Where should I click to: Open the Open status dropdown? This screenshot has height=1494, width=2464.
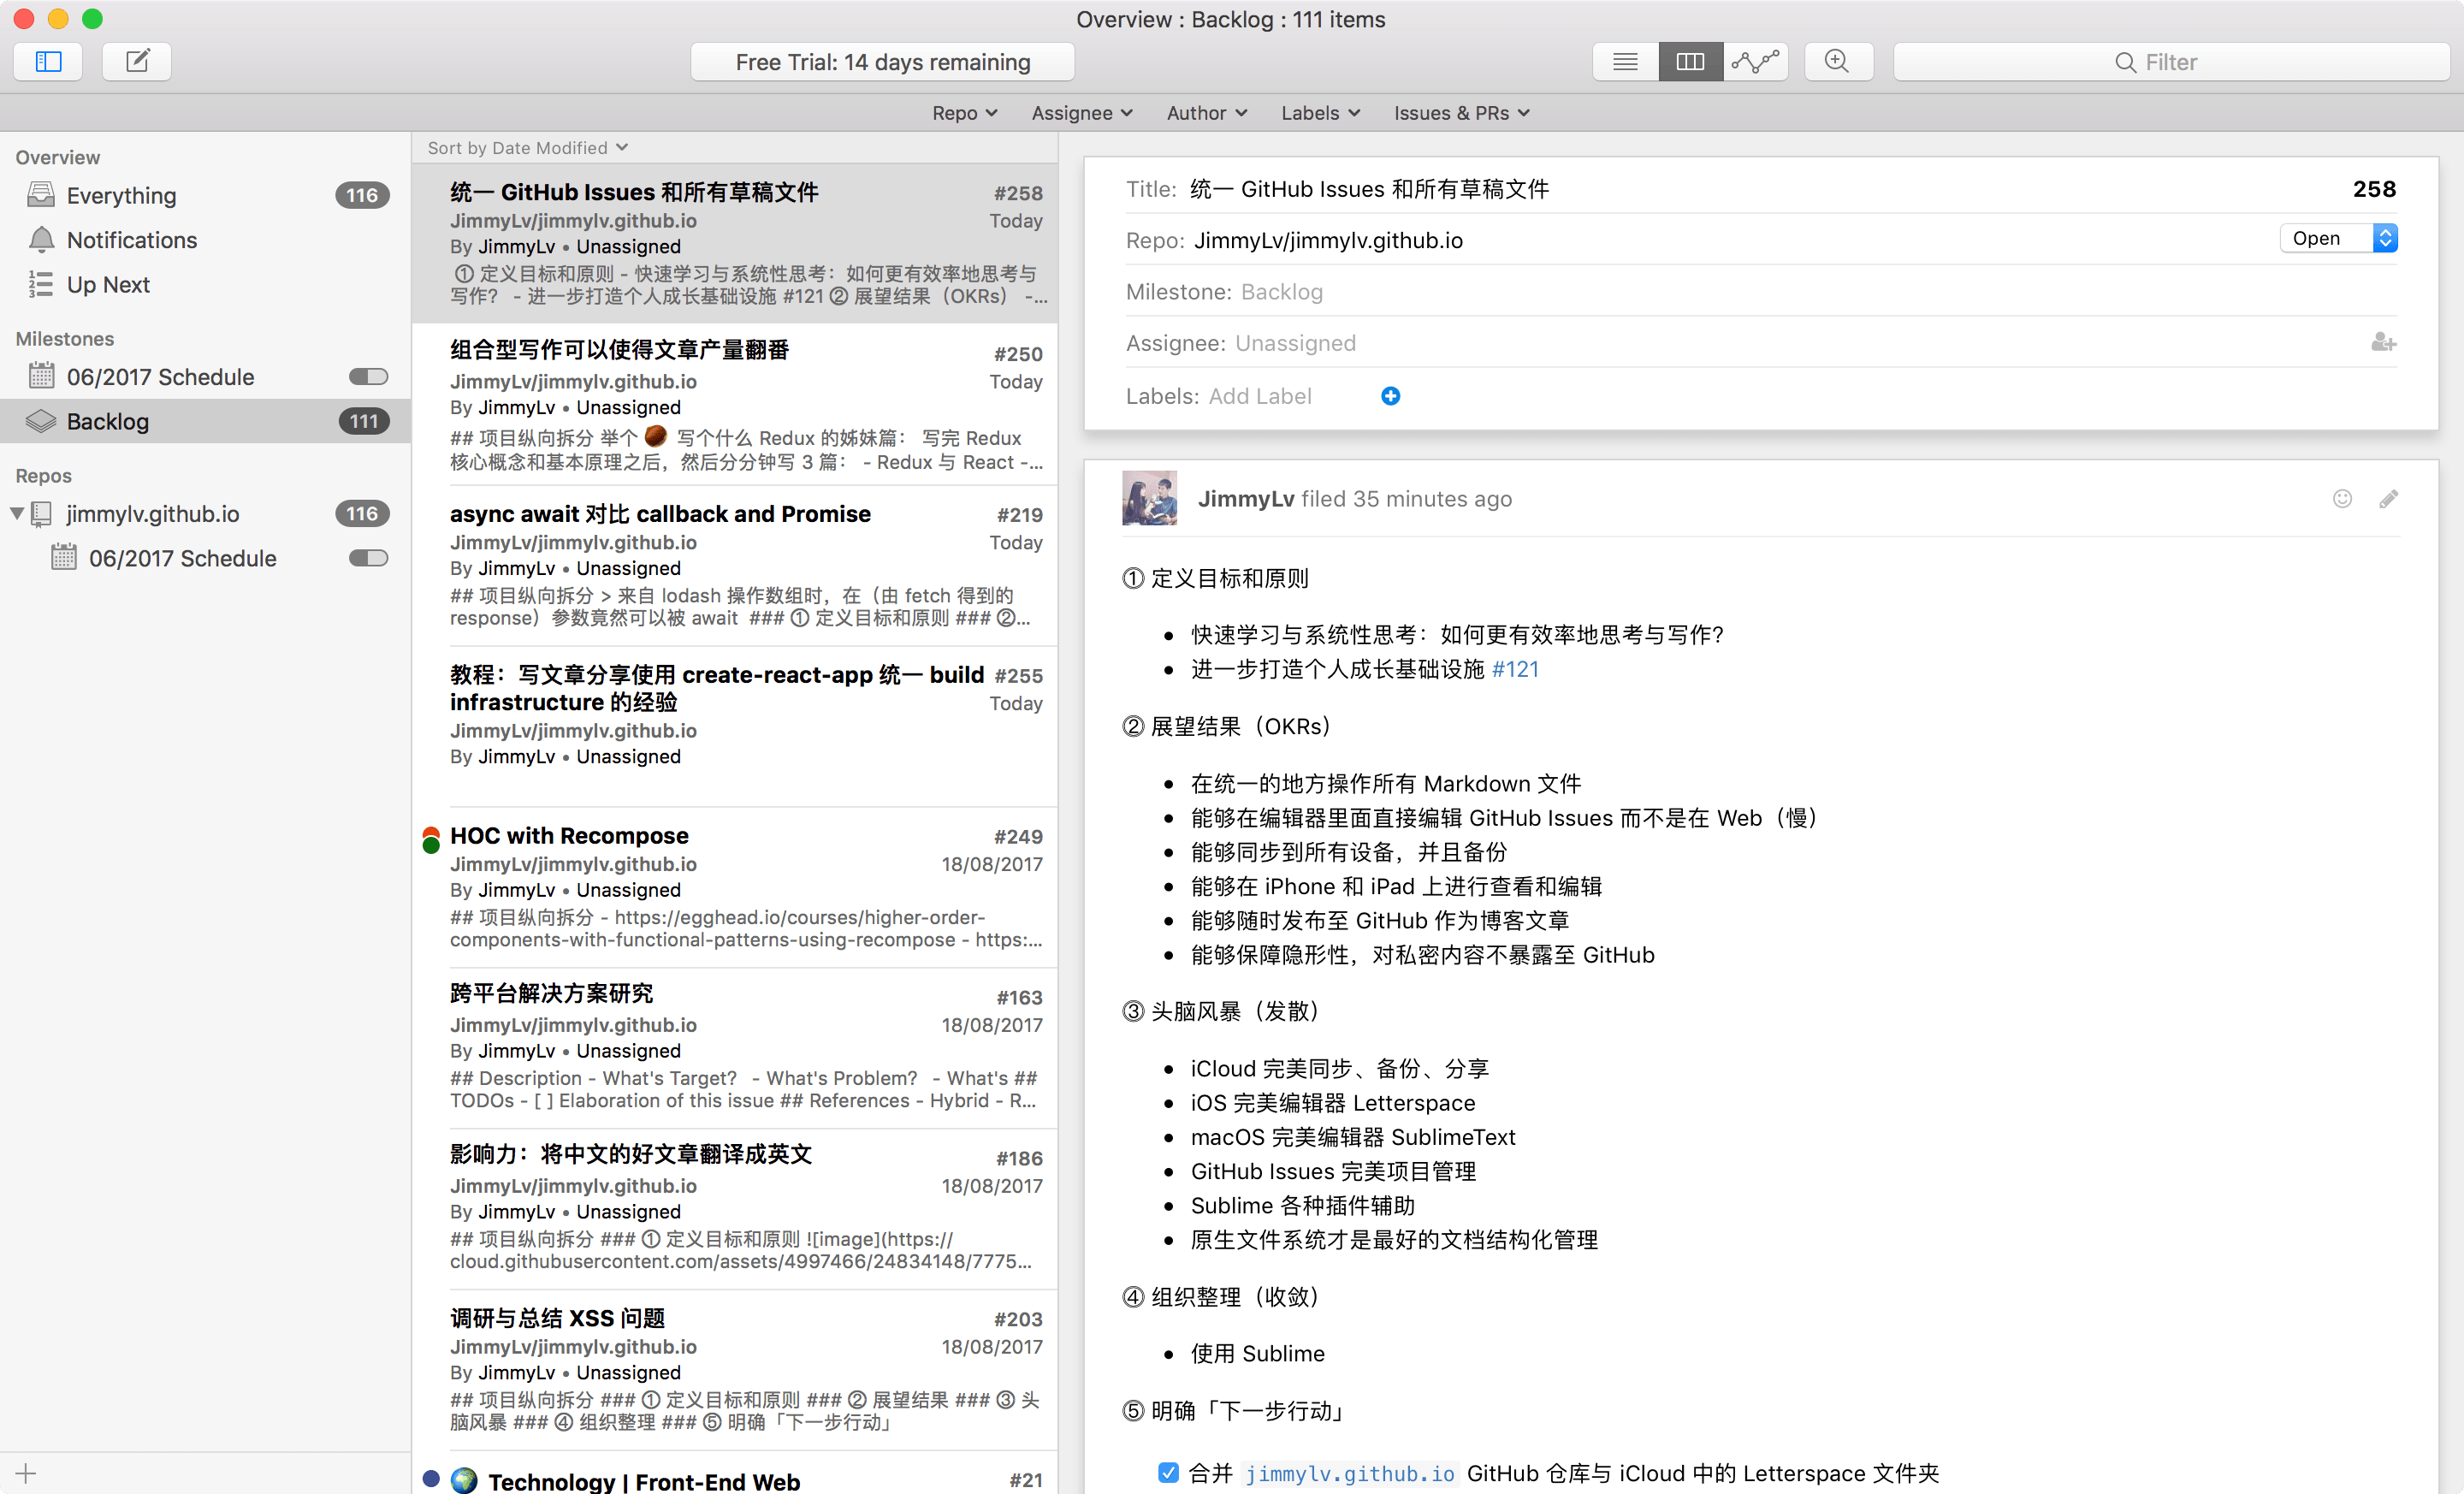[x=2339, y=238]
